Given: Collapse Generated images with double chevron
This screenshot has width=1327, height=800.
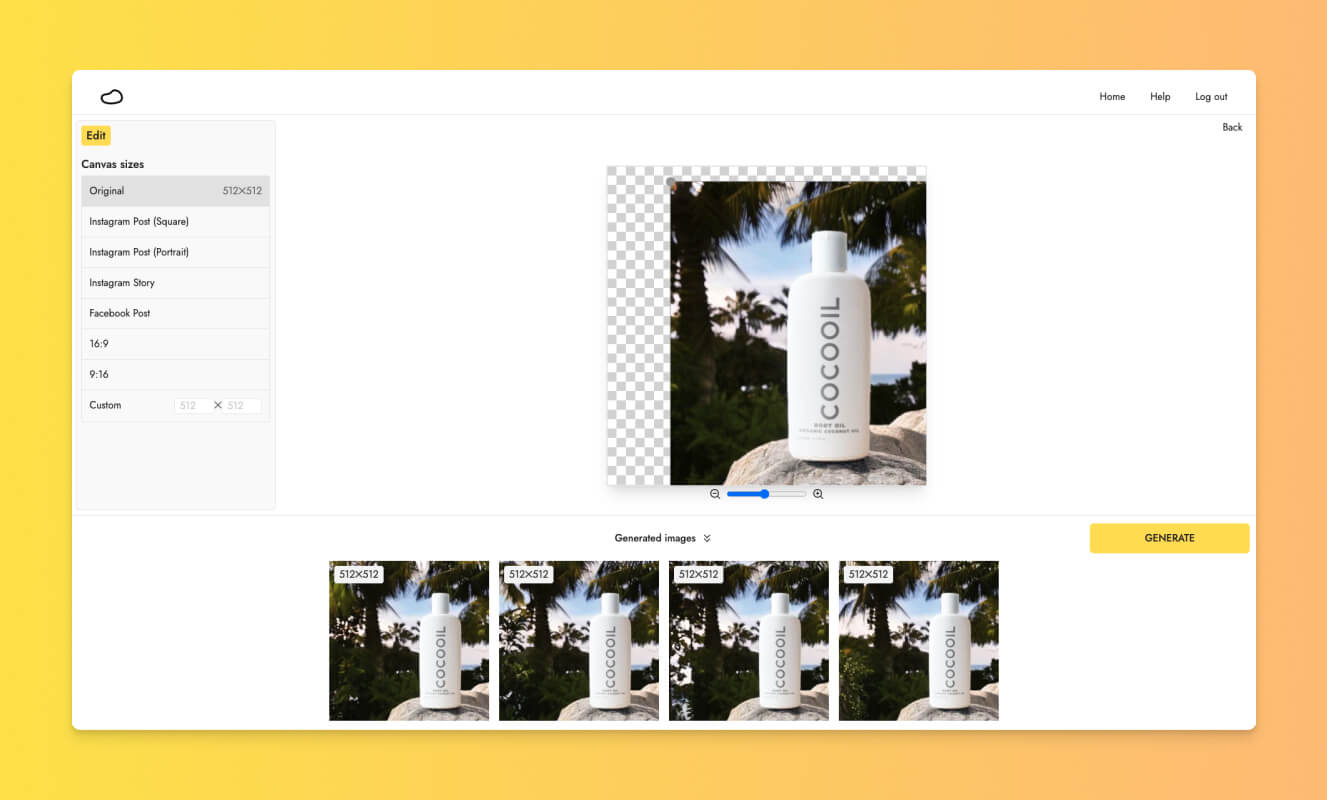Looking at the screenshot, I should 707,538.
